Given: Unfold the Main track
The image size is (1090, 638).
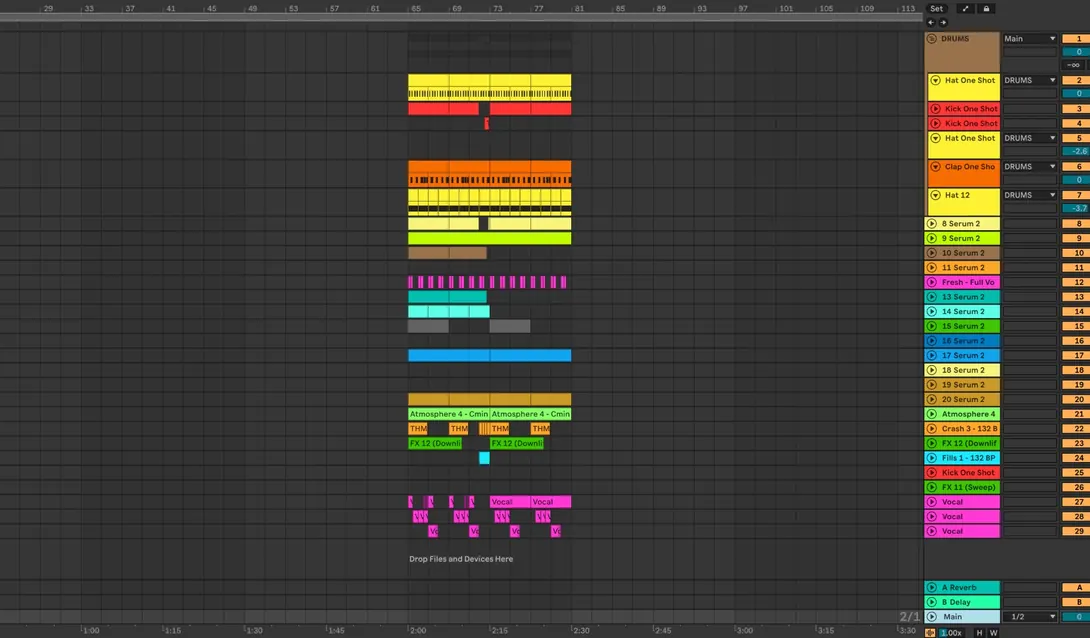Looking at the screenshot, I should (x=932, y=616).
